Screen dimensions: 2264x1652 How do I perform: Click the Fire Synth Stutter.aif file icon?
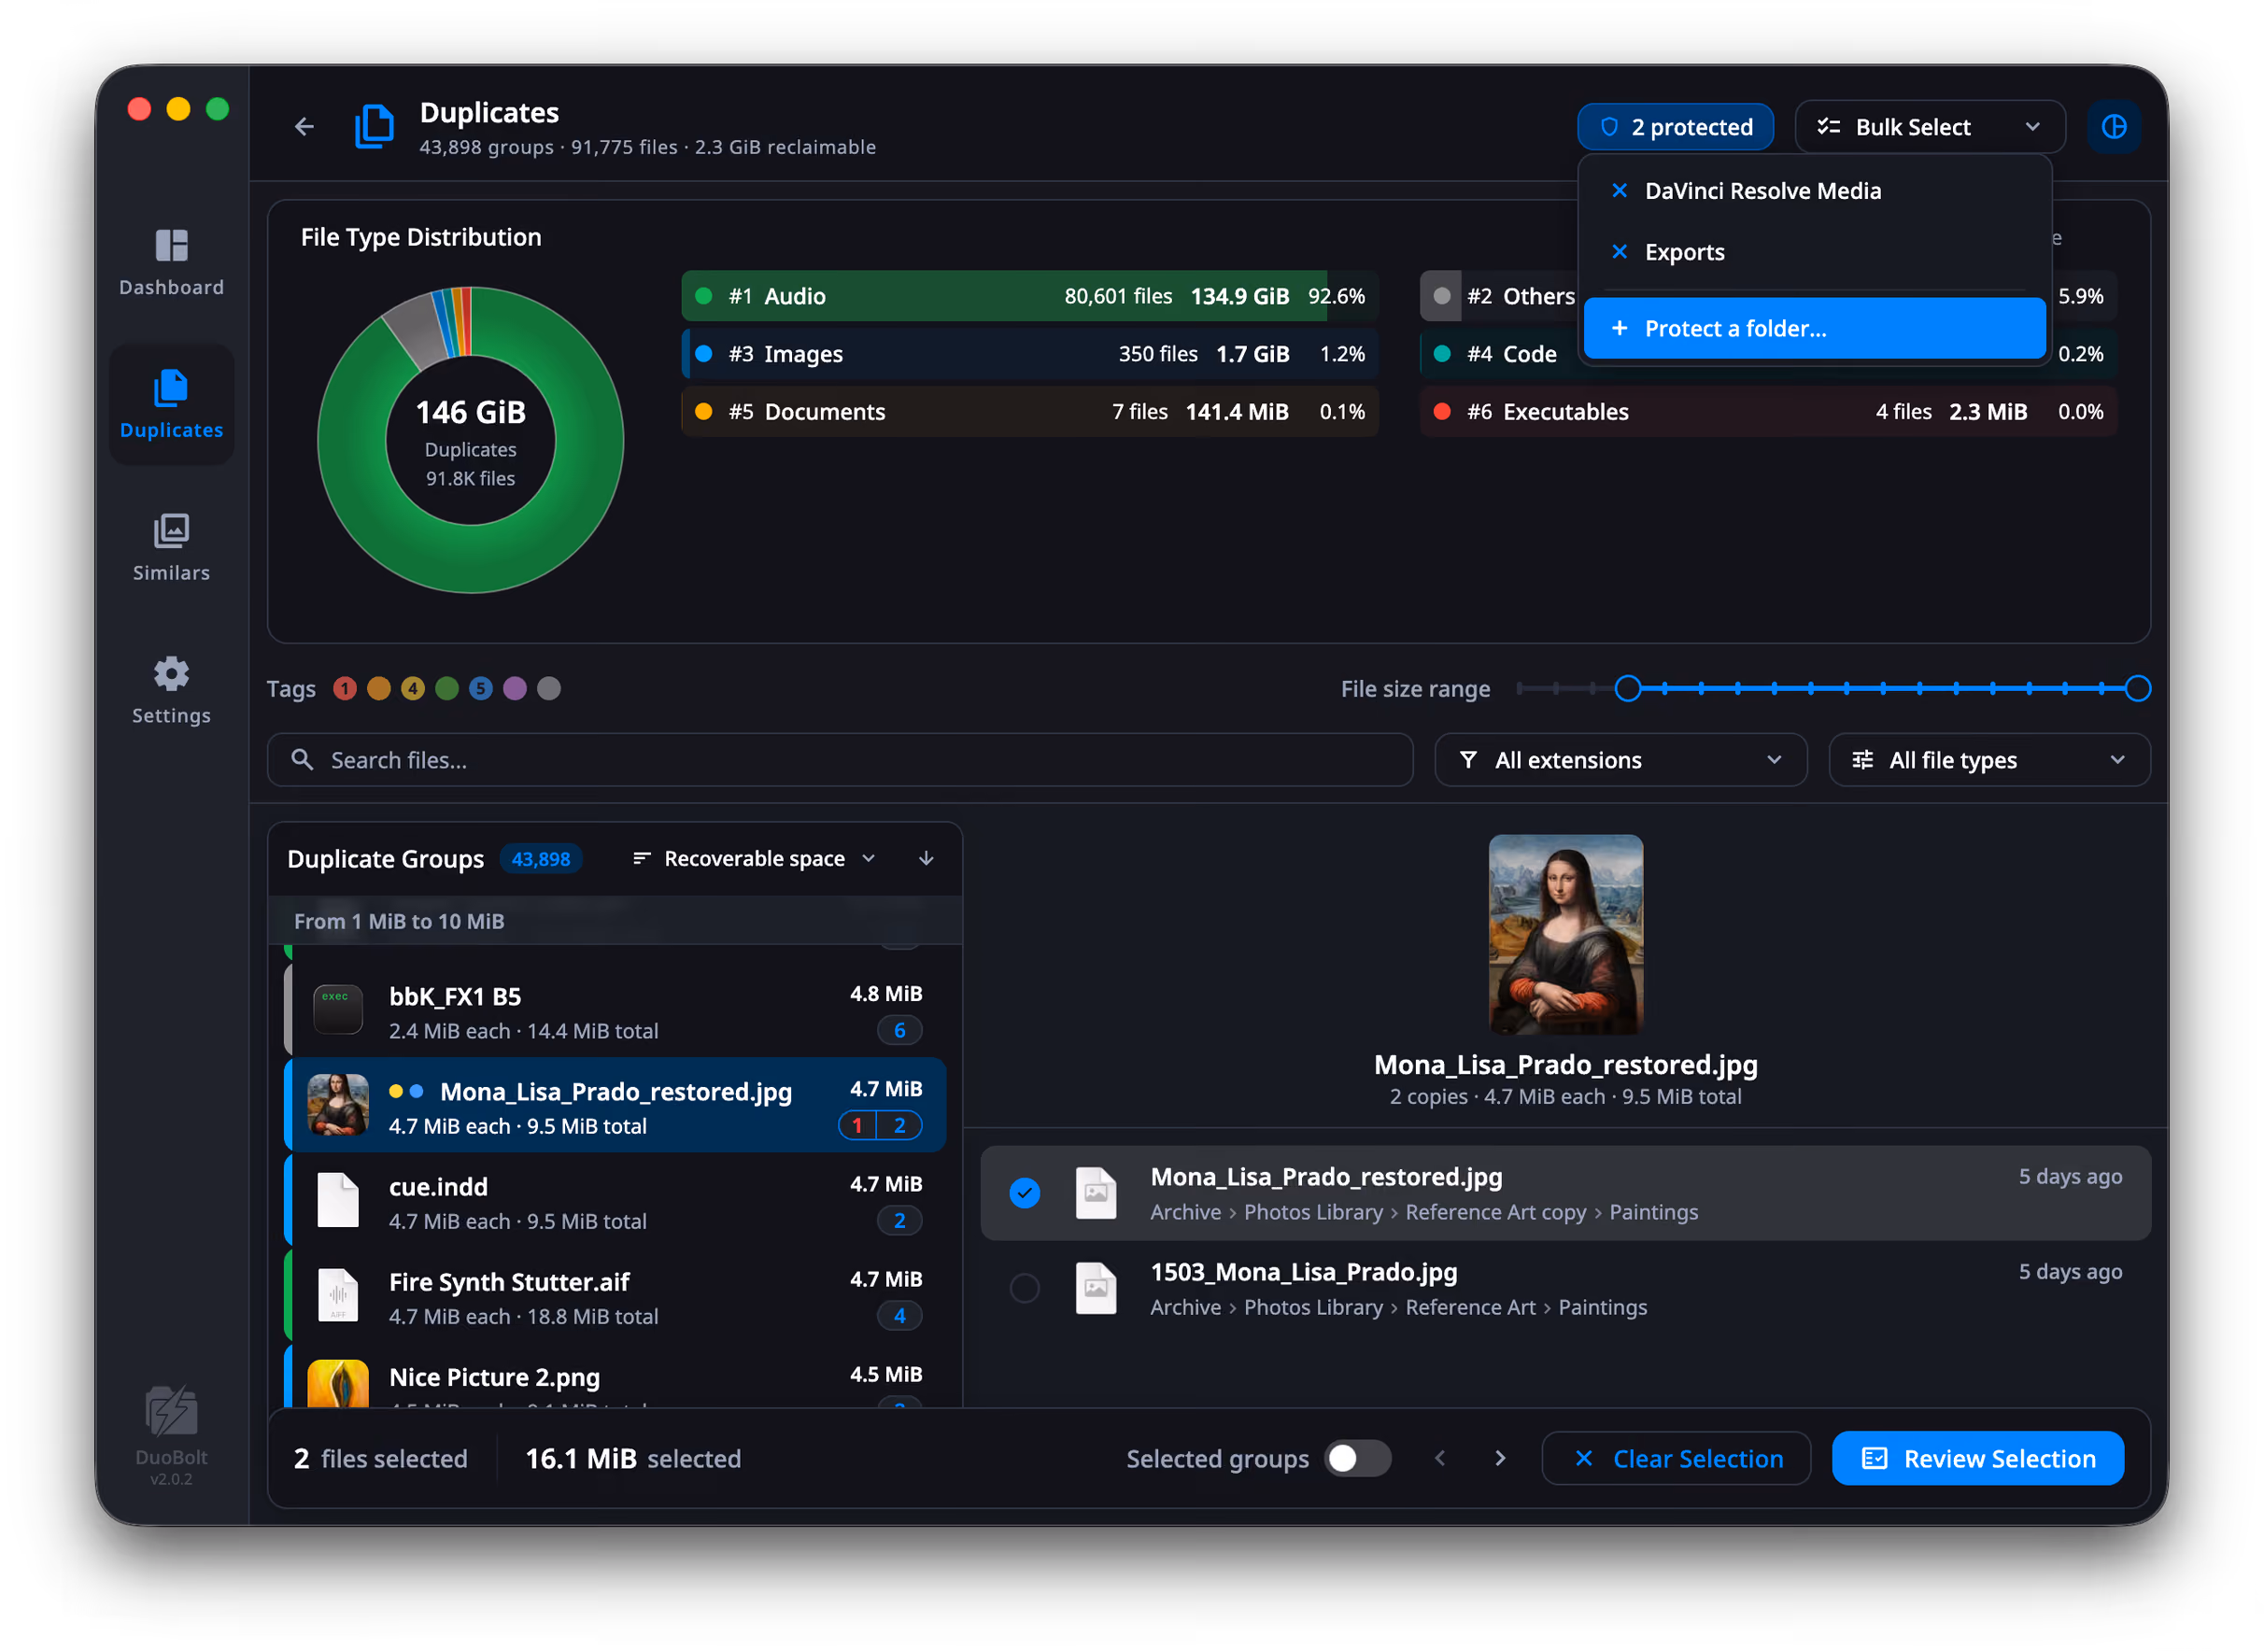click(x=338, y=1296)
